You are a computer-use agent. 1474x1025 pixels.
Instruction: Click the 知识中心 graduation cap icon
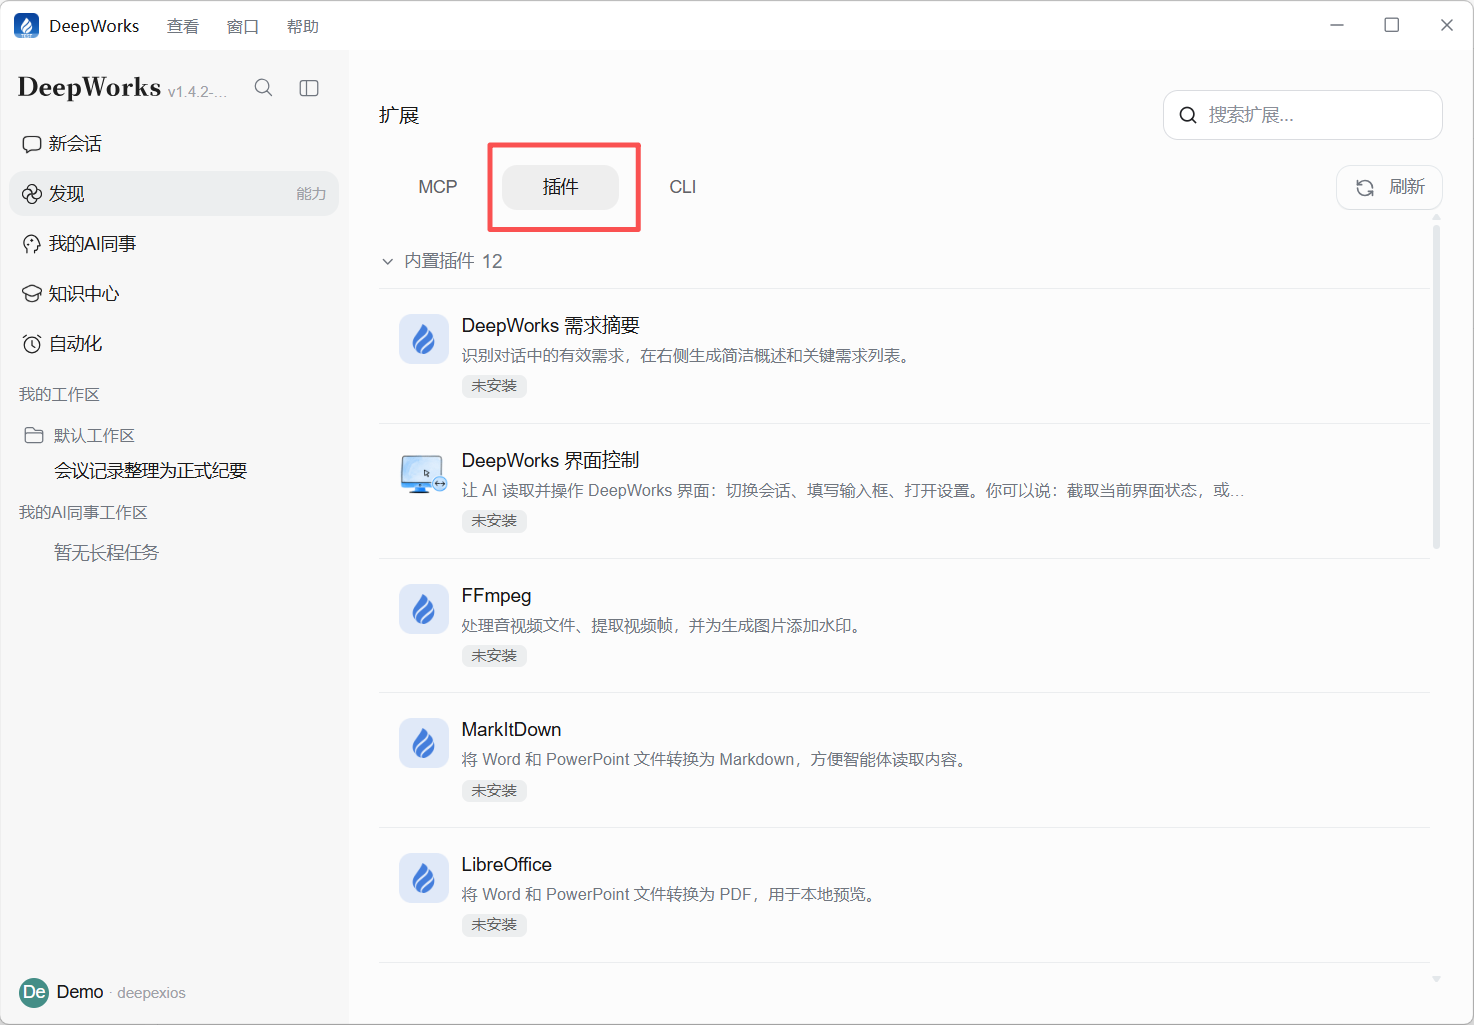pos(32,294)
